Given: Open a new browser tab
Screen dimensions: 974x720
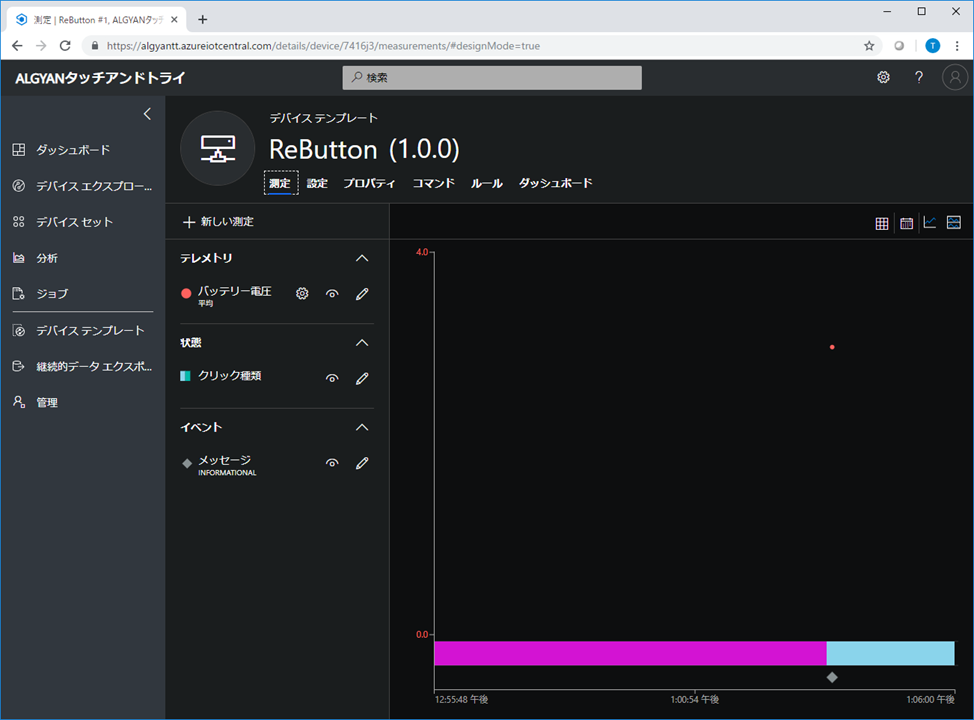Looking at the screenshot, I should pyautogui.click(x=203, y=19).
